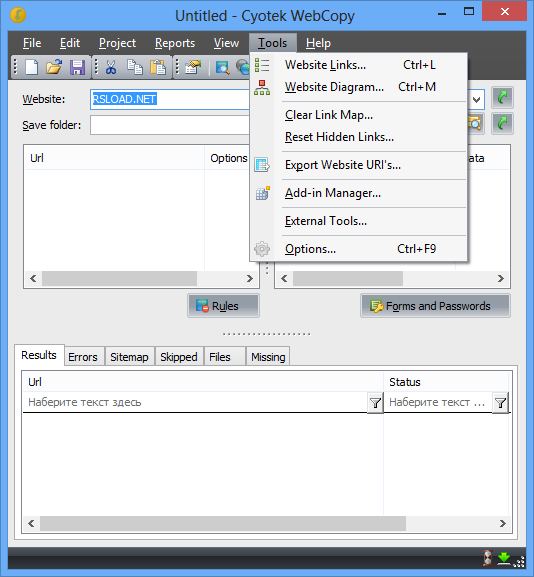Click right arrow of results grid scrollbar

[x=503, y=524]
